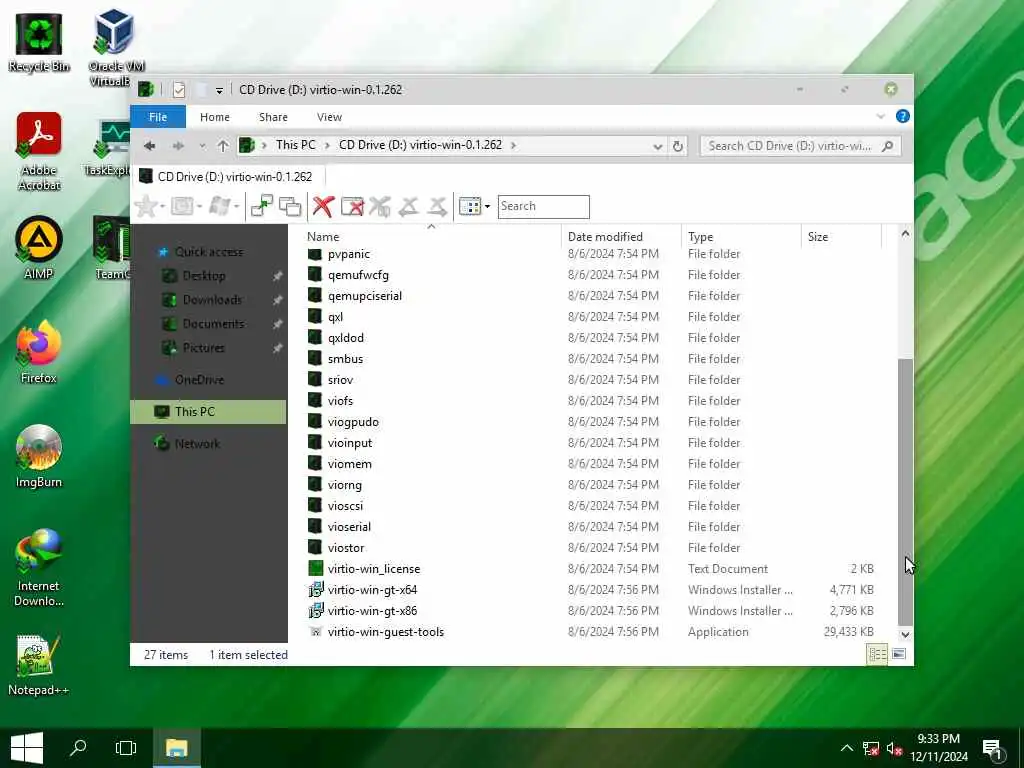1024x768 pixels.
Task: Select the CD Drive (D:) virtio-win-0.1.262 tab
Action: click(228, 177)
